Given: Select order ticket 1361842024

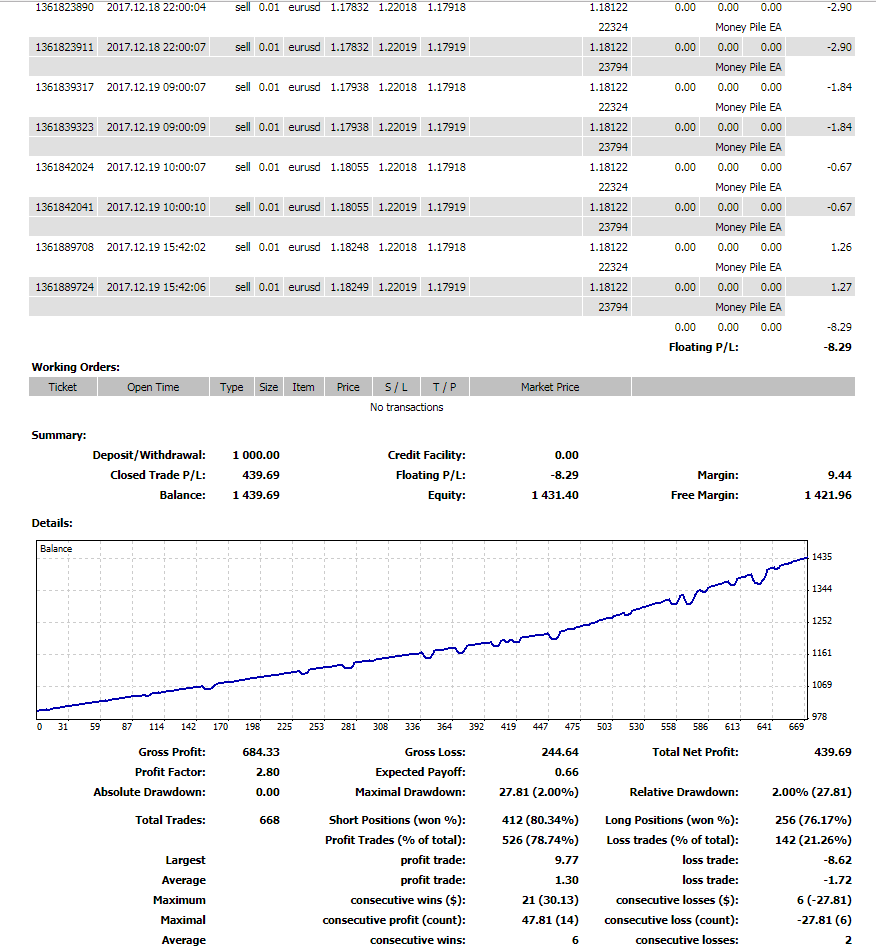Looking at the screenshot, I should pyautogui.click(x=64, y=167).
